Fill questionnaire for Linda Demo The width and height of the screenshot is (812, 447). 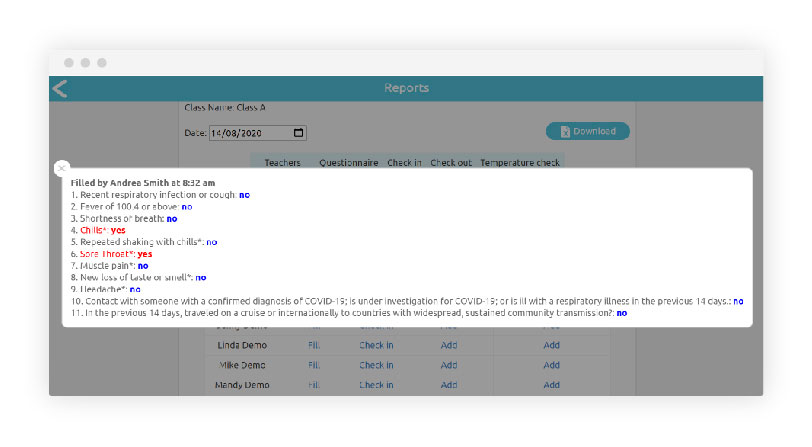(x=314, y=345)
